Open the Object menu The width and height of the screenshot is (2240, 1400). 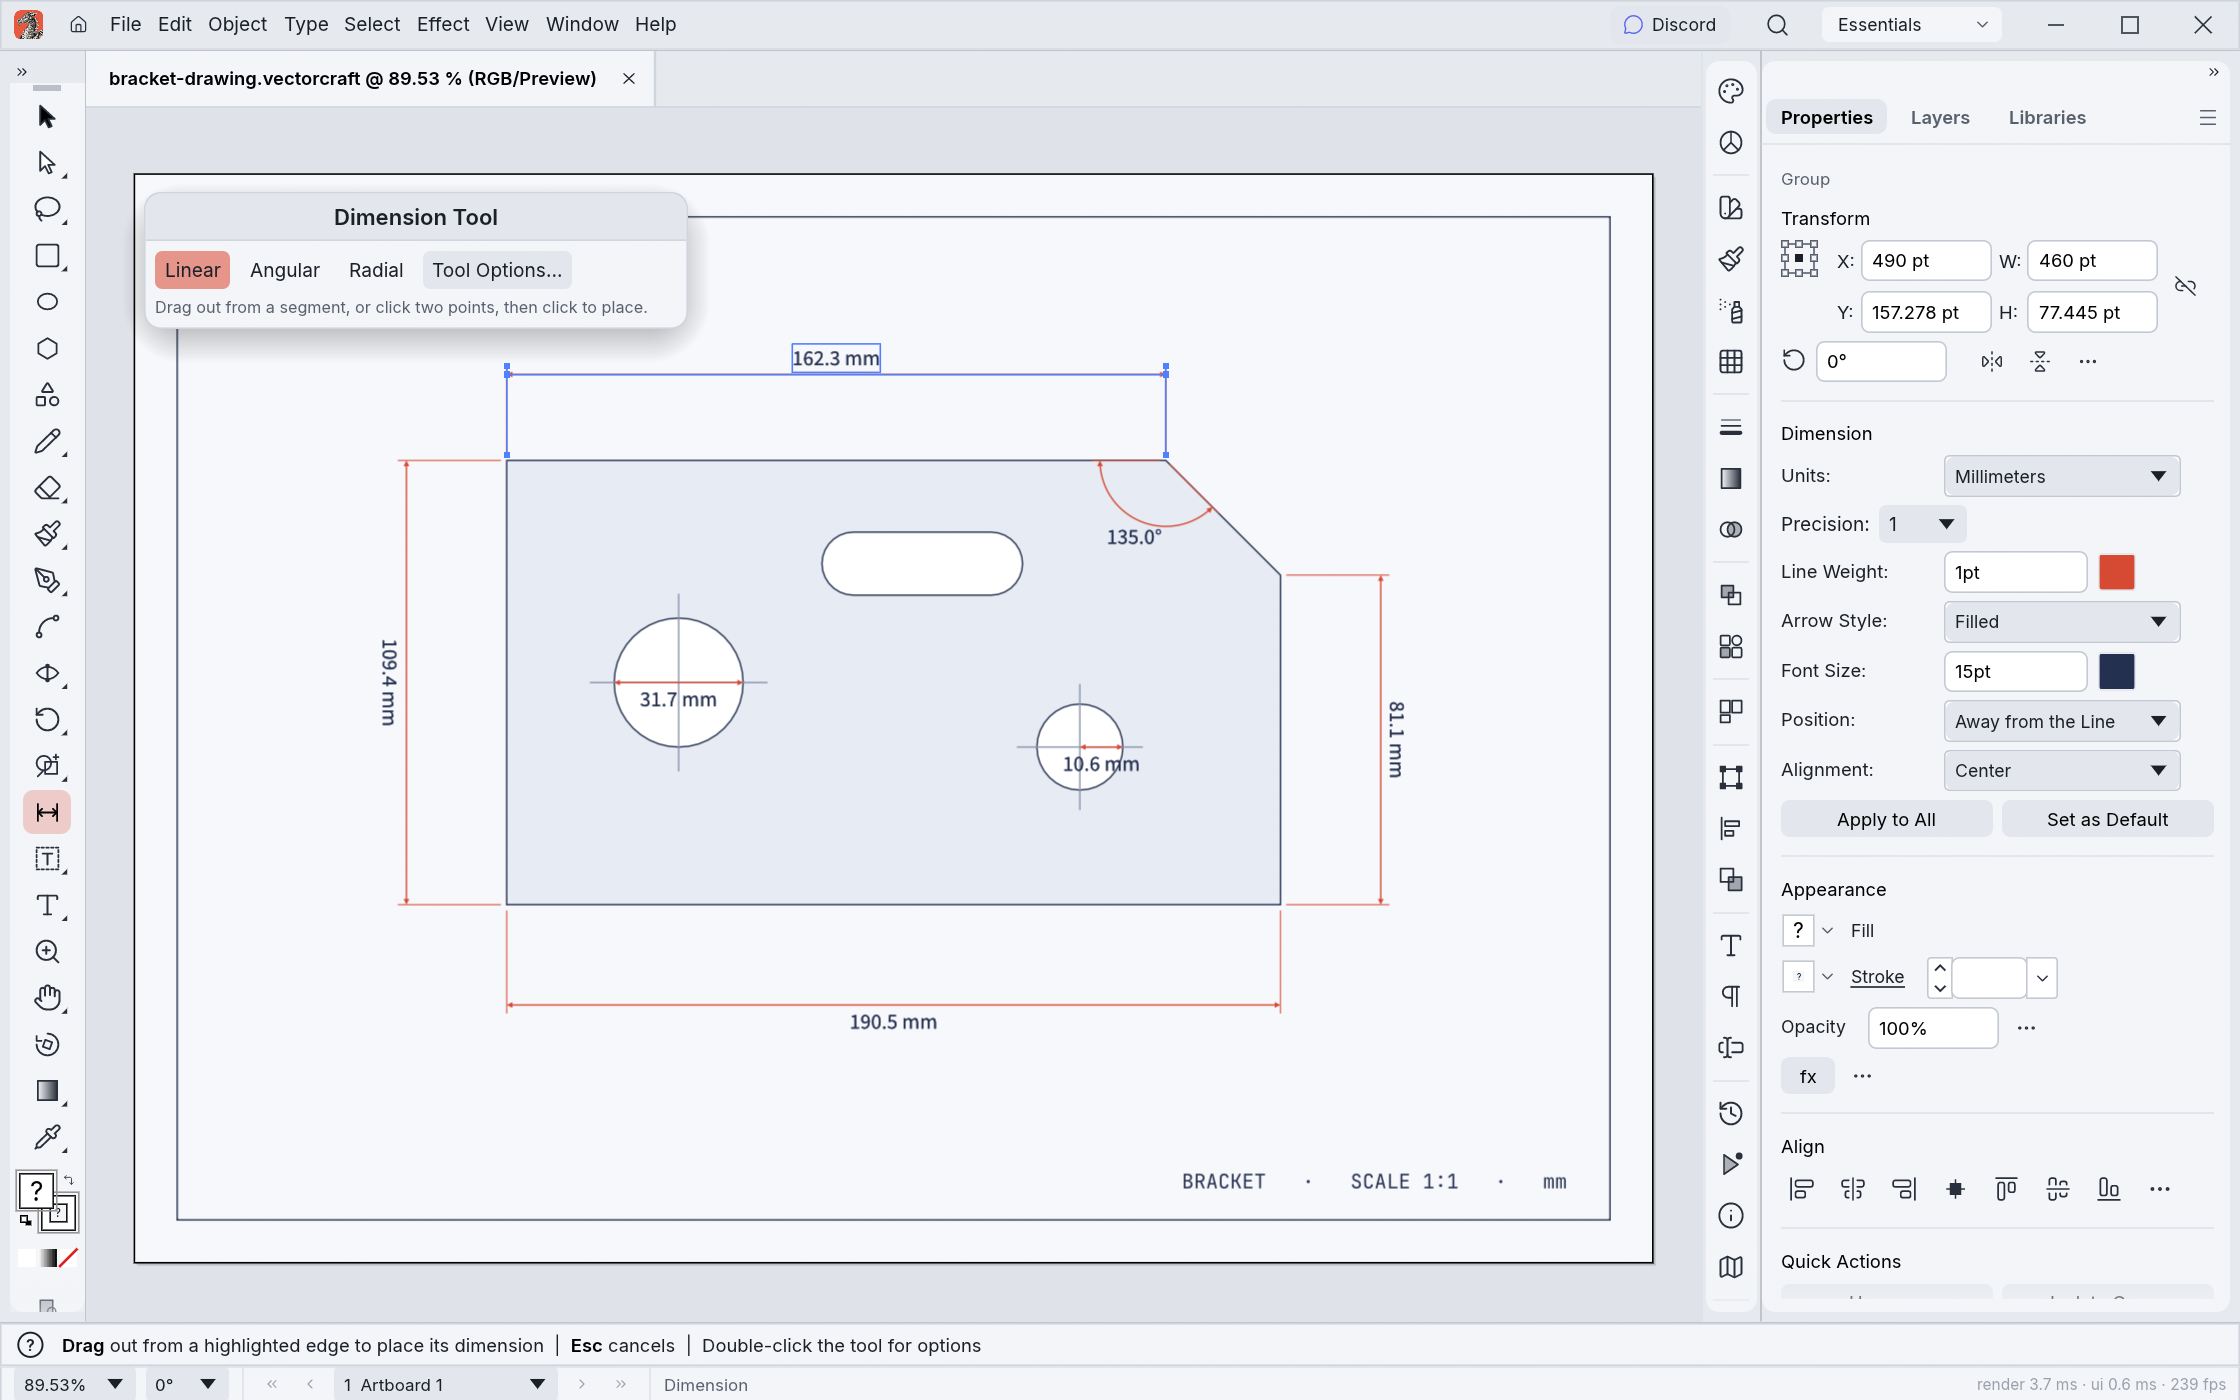point(237,24)
